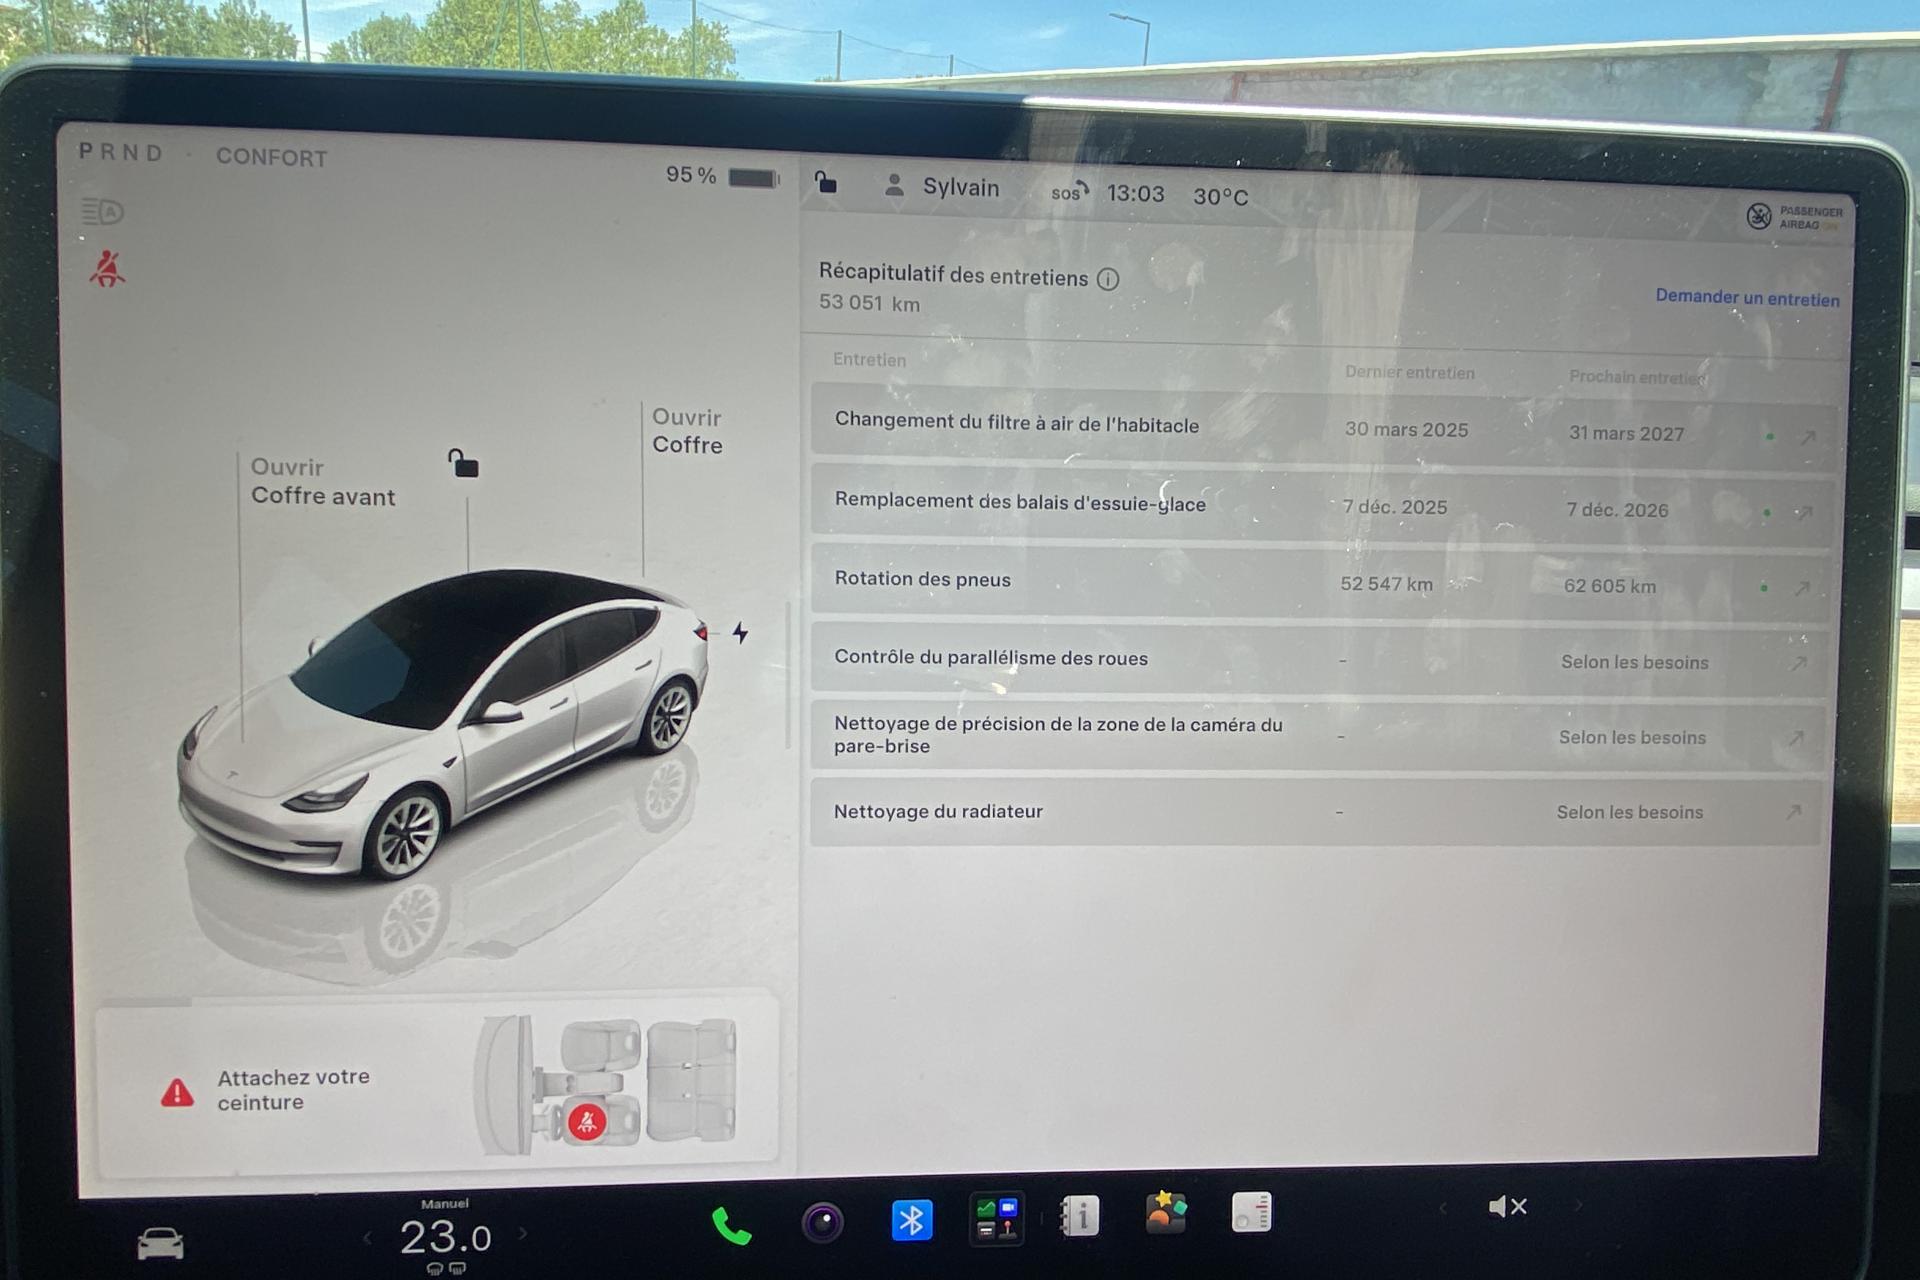Tap the SOS connectivity icon

(1069, 192)
